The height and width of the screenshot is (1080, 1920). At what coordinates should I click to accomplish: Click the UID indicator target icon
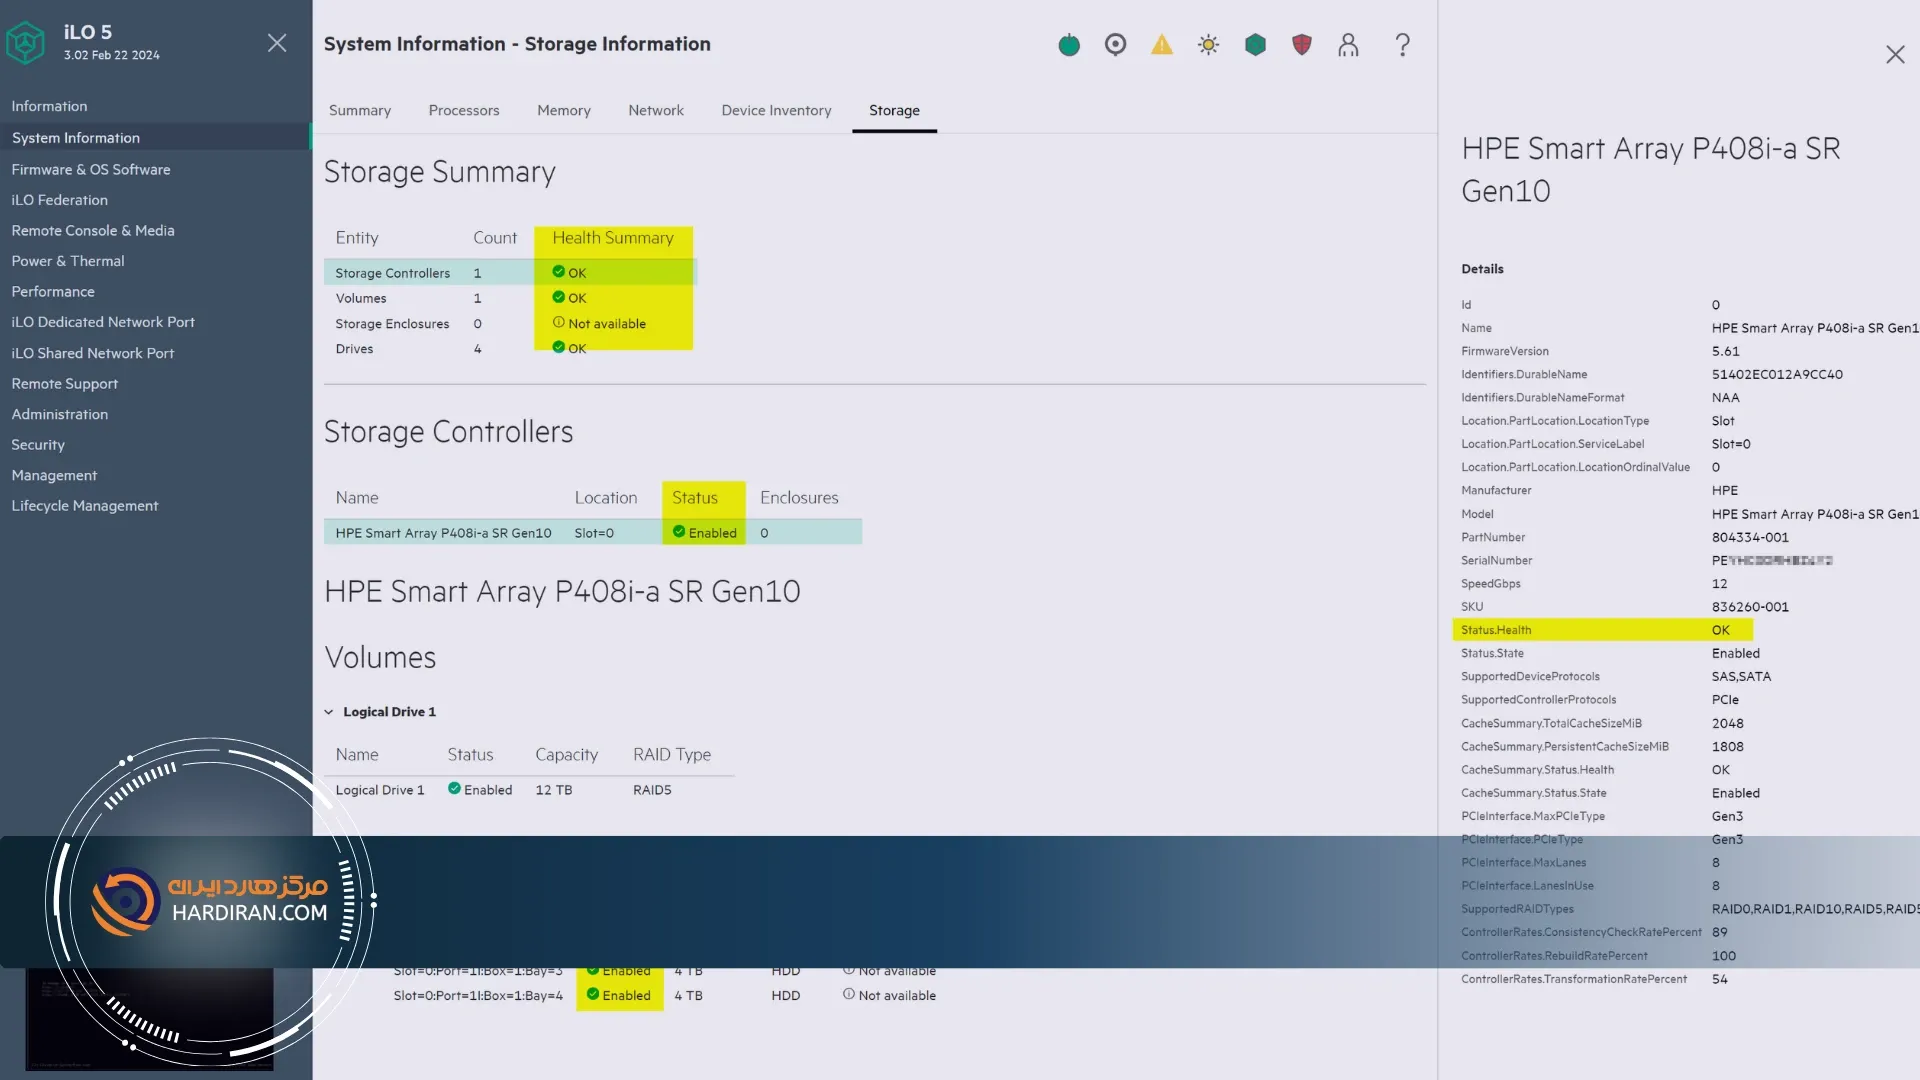coord(1115,45)
